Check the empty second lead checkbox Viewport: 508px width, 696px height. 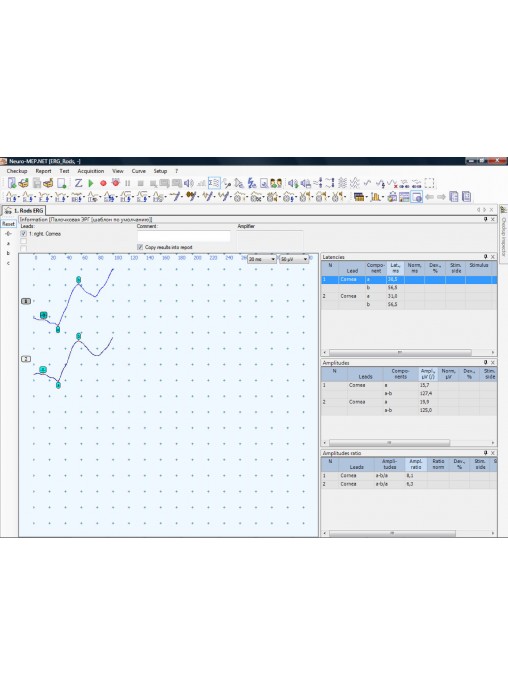click(x=24, y=241)
